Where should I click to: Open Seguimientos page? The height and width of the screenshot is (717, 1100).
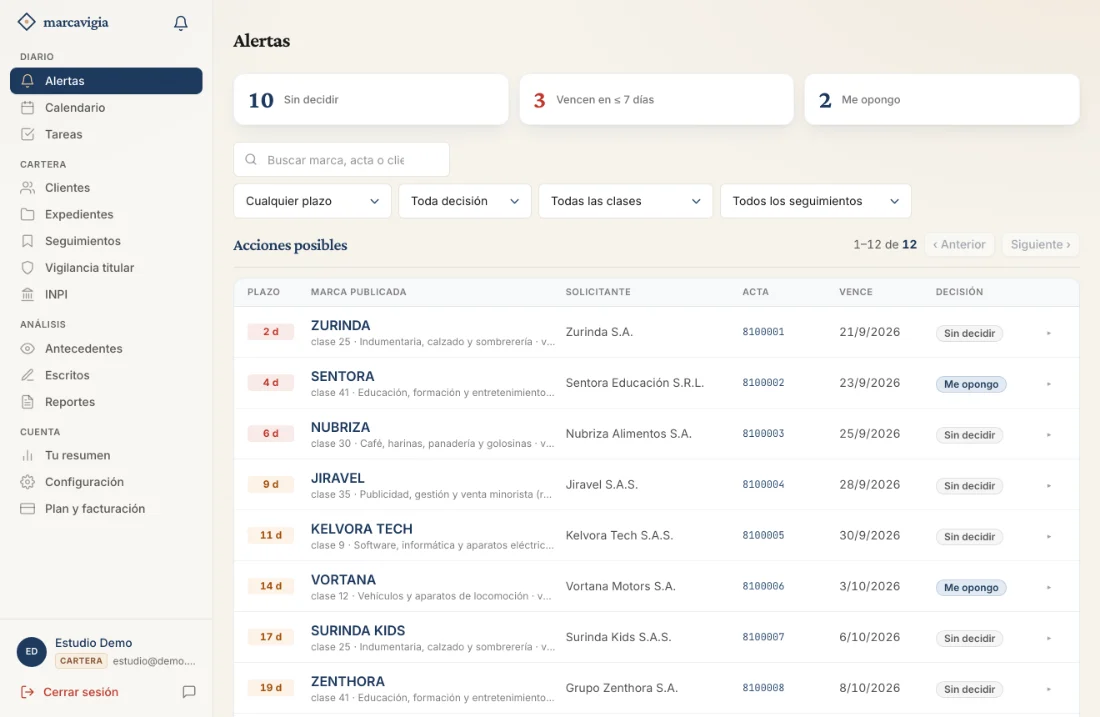(106, 241)
